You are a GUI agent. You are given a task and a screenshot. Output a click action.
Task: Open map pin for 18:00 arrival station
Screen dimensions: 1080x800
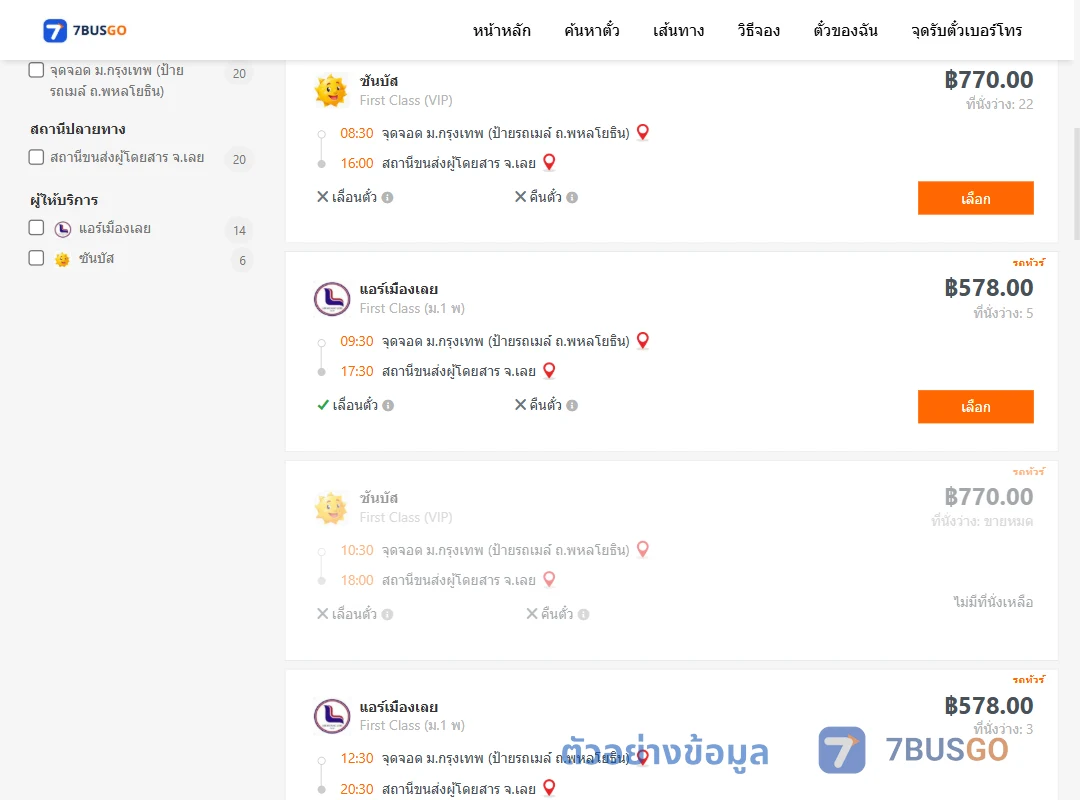(x=549, y=580)
